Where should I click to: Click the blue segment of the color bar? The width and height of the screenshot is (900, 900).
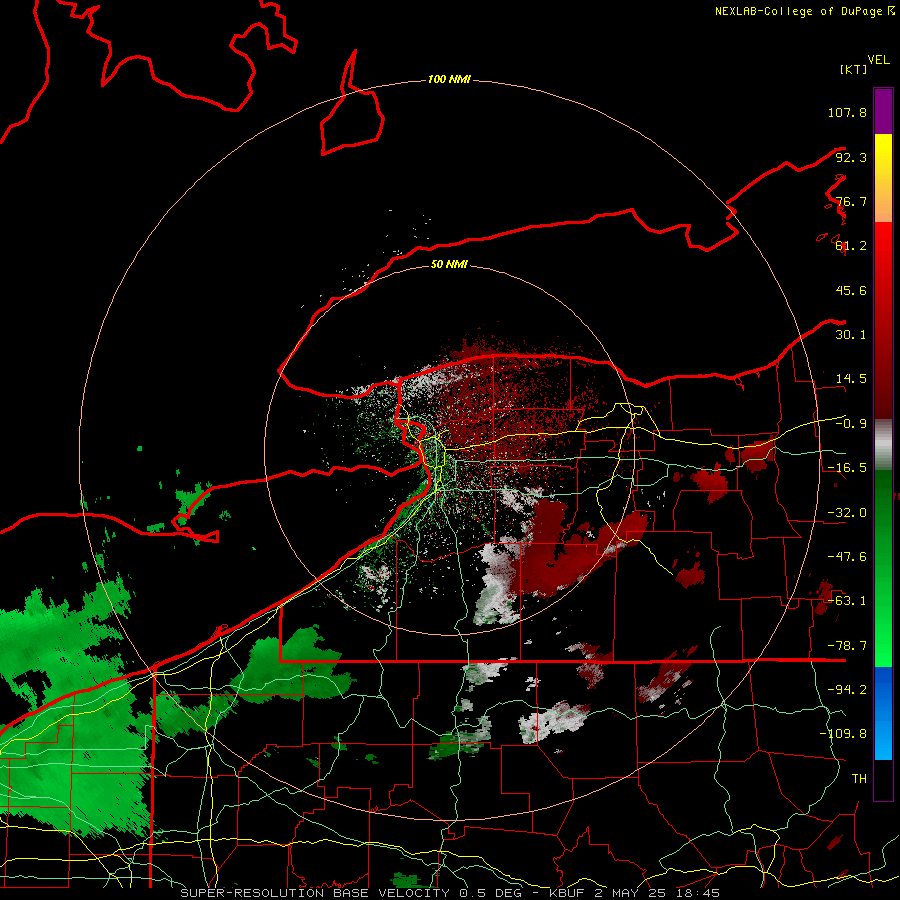(883, 713)
